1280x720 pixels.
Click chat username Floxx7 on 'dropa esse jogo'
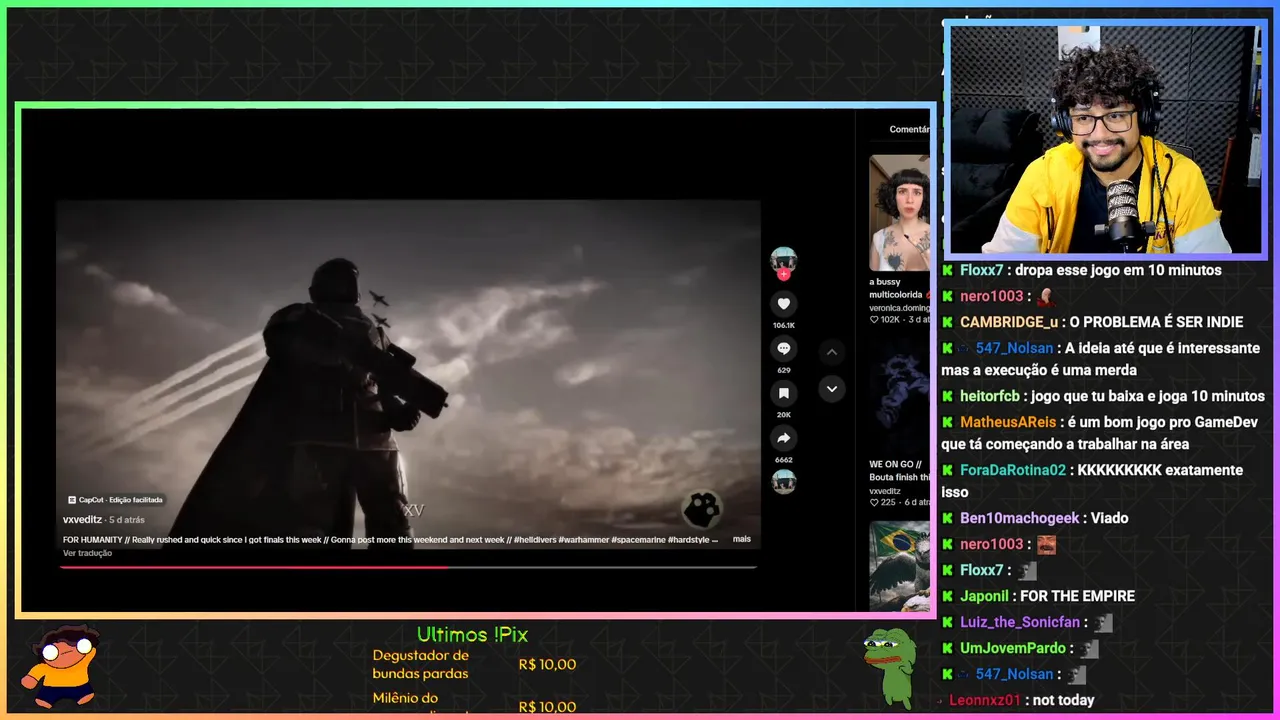981,270
